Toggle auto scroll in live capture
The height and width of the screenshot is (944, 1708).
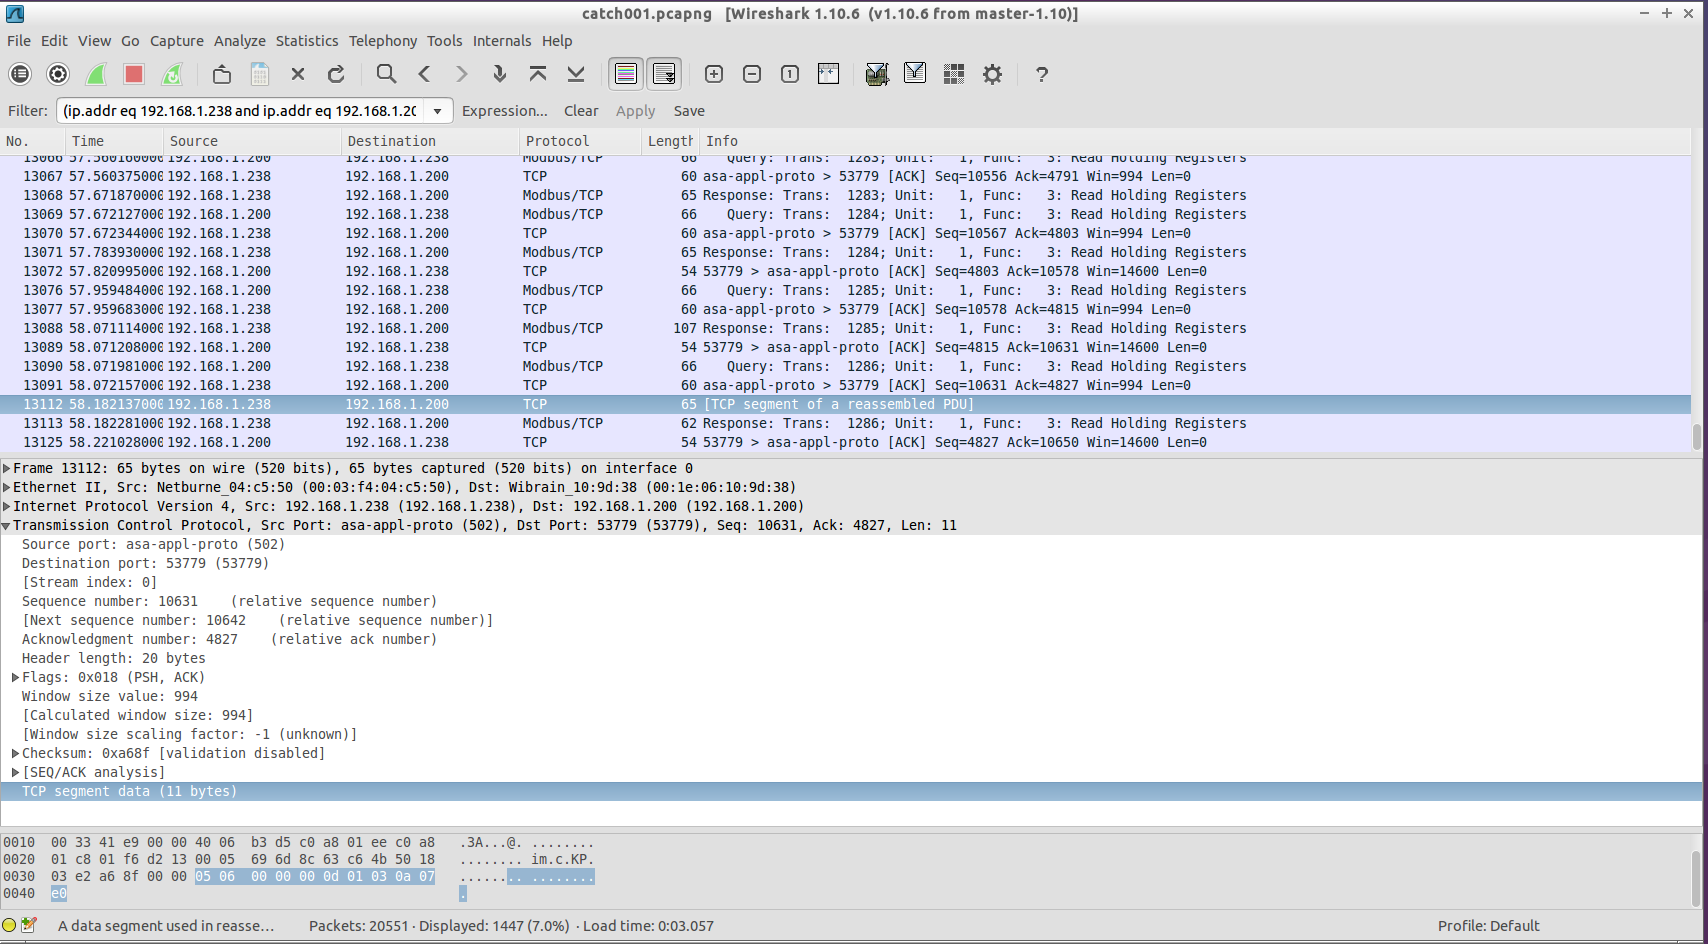pyautogui.click(x=664, y=74)
